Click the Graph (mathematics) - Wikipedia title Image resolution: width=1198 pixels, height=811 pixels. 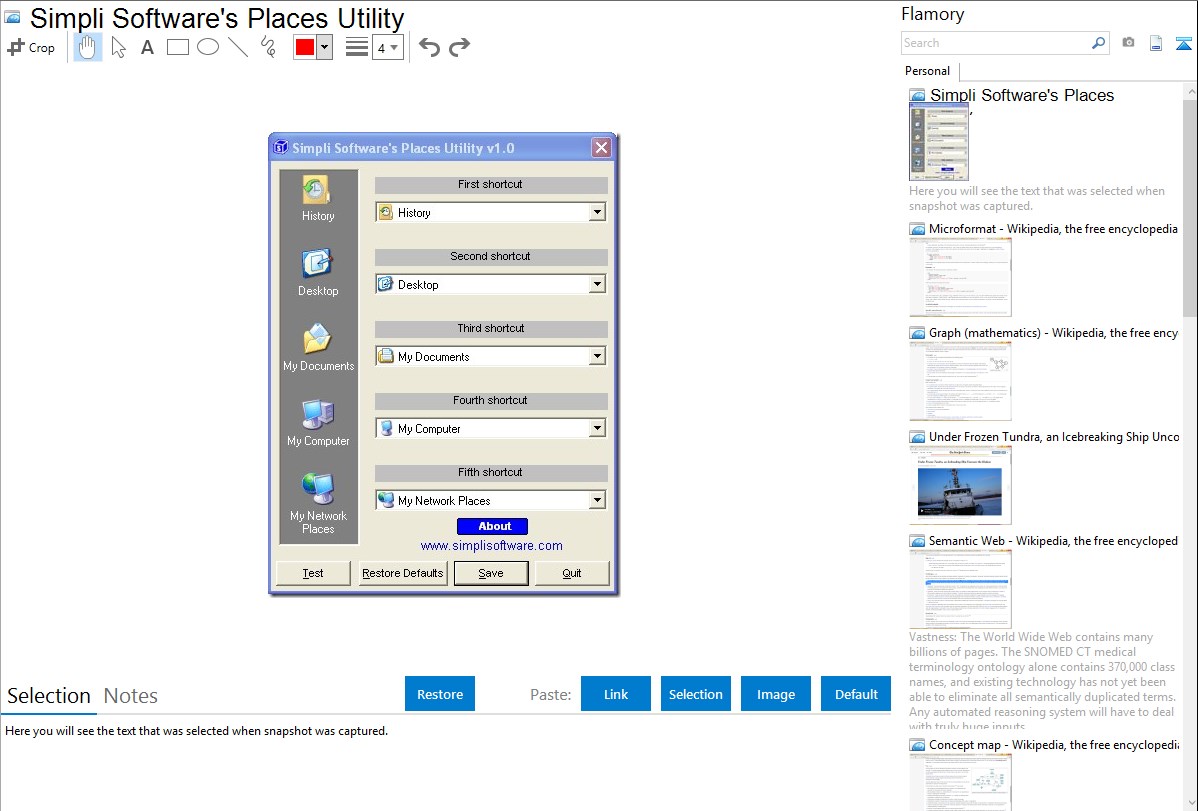(x=1053, y=333)
